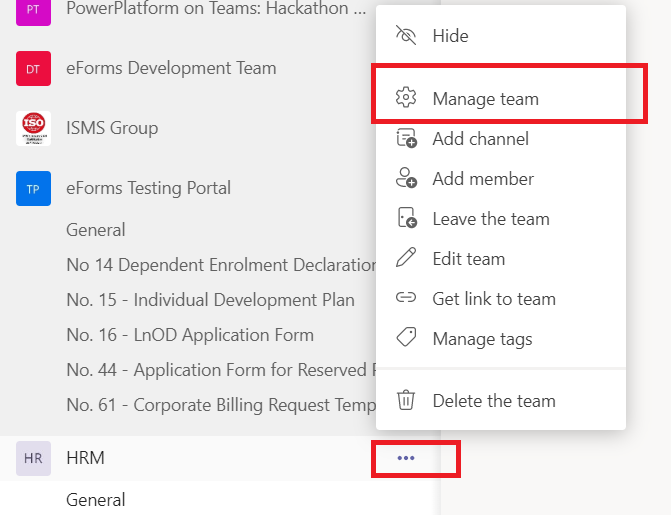Click the blue TP team avatar

33,188
